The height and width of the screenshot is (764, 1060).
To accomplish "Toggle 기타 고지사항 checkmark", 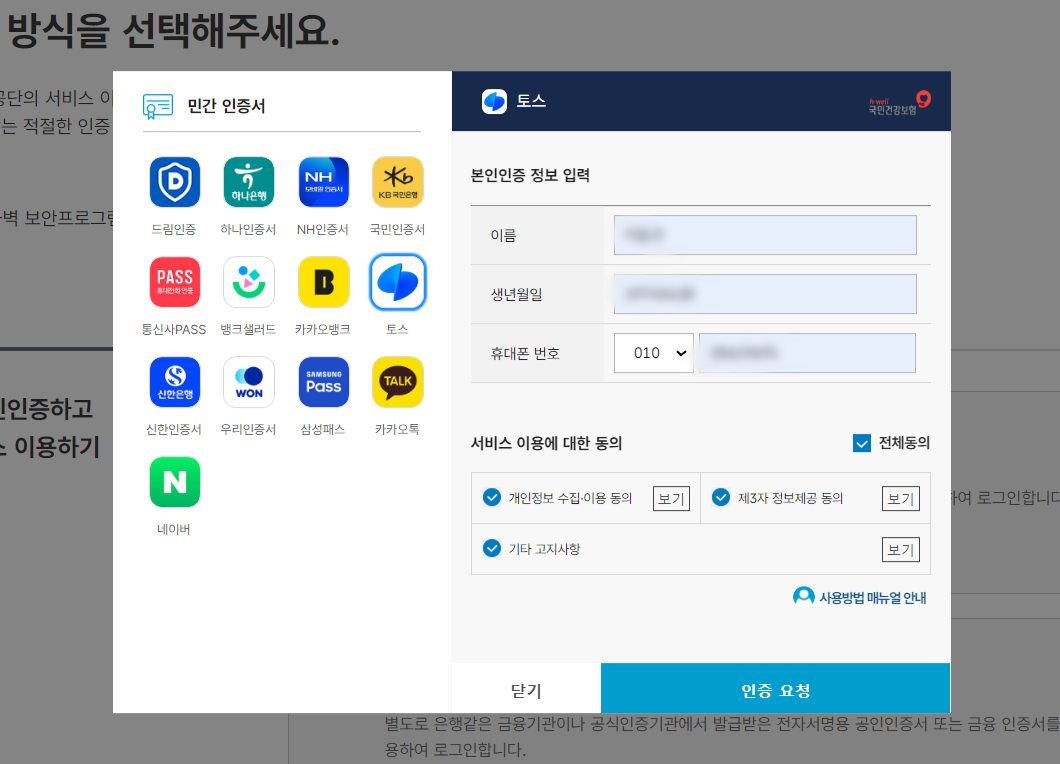I will [x=491, y=548].
